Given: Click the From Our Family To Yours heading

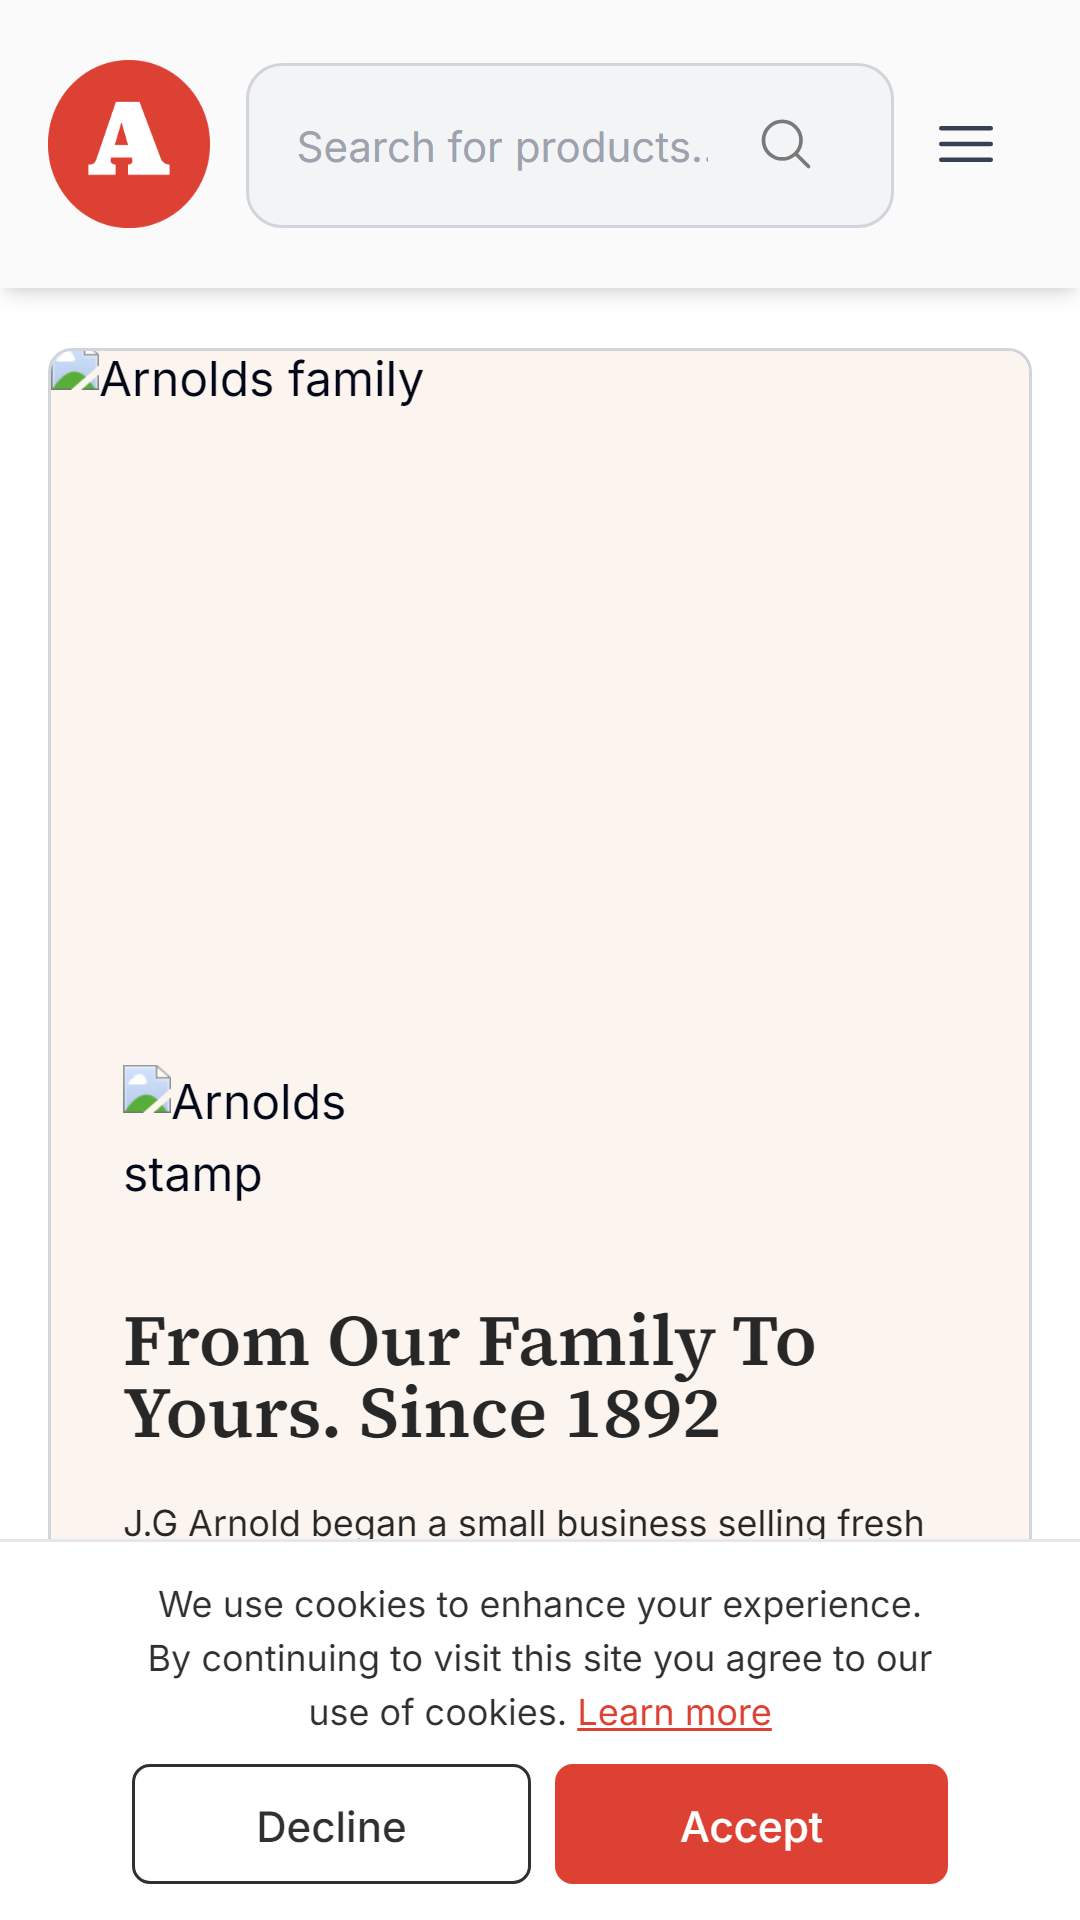Looking at the screenshot, I should point(470,1377).
